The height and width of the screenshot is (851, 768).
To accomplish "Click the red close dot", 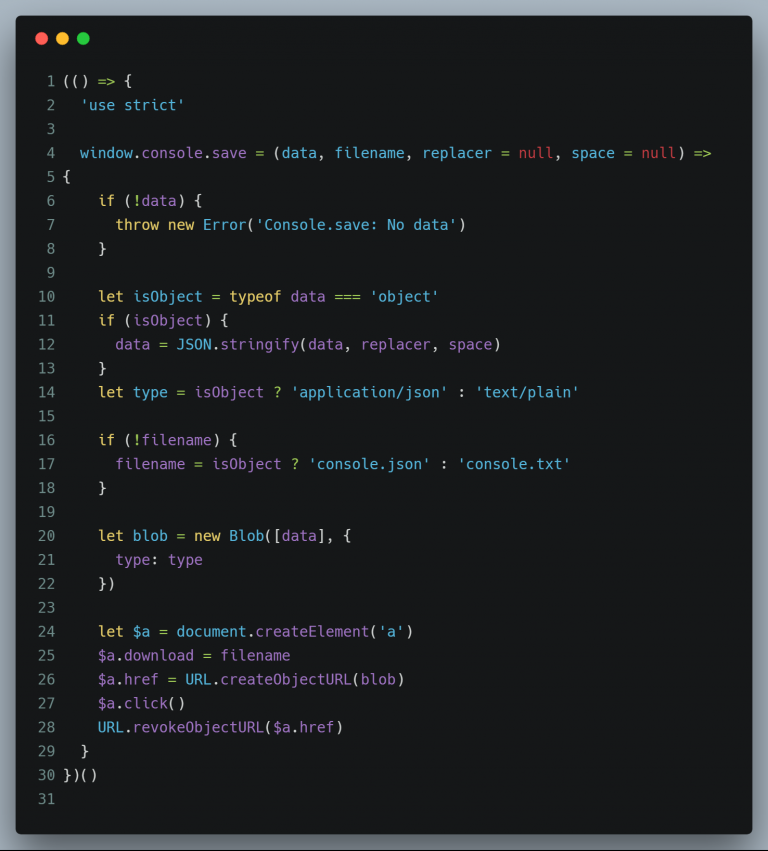I will 42,39.
